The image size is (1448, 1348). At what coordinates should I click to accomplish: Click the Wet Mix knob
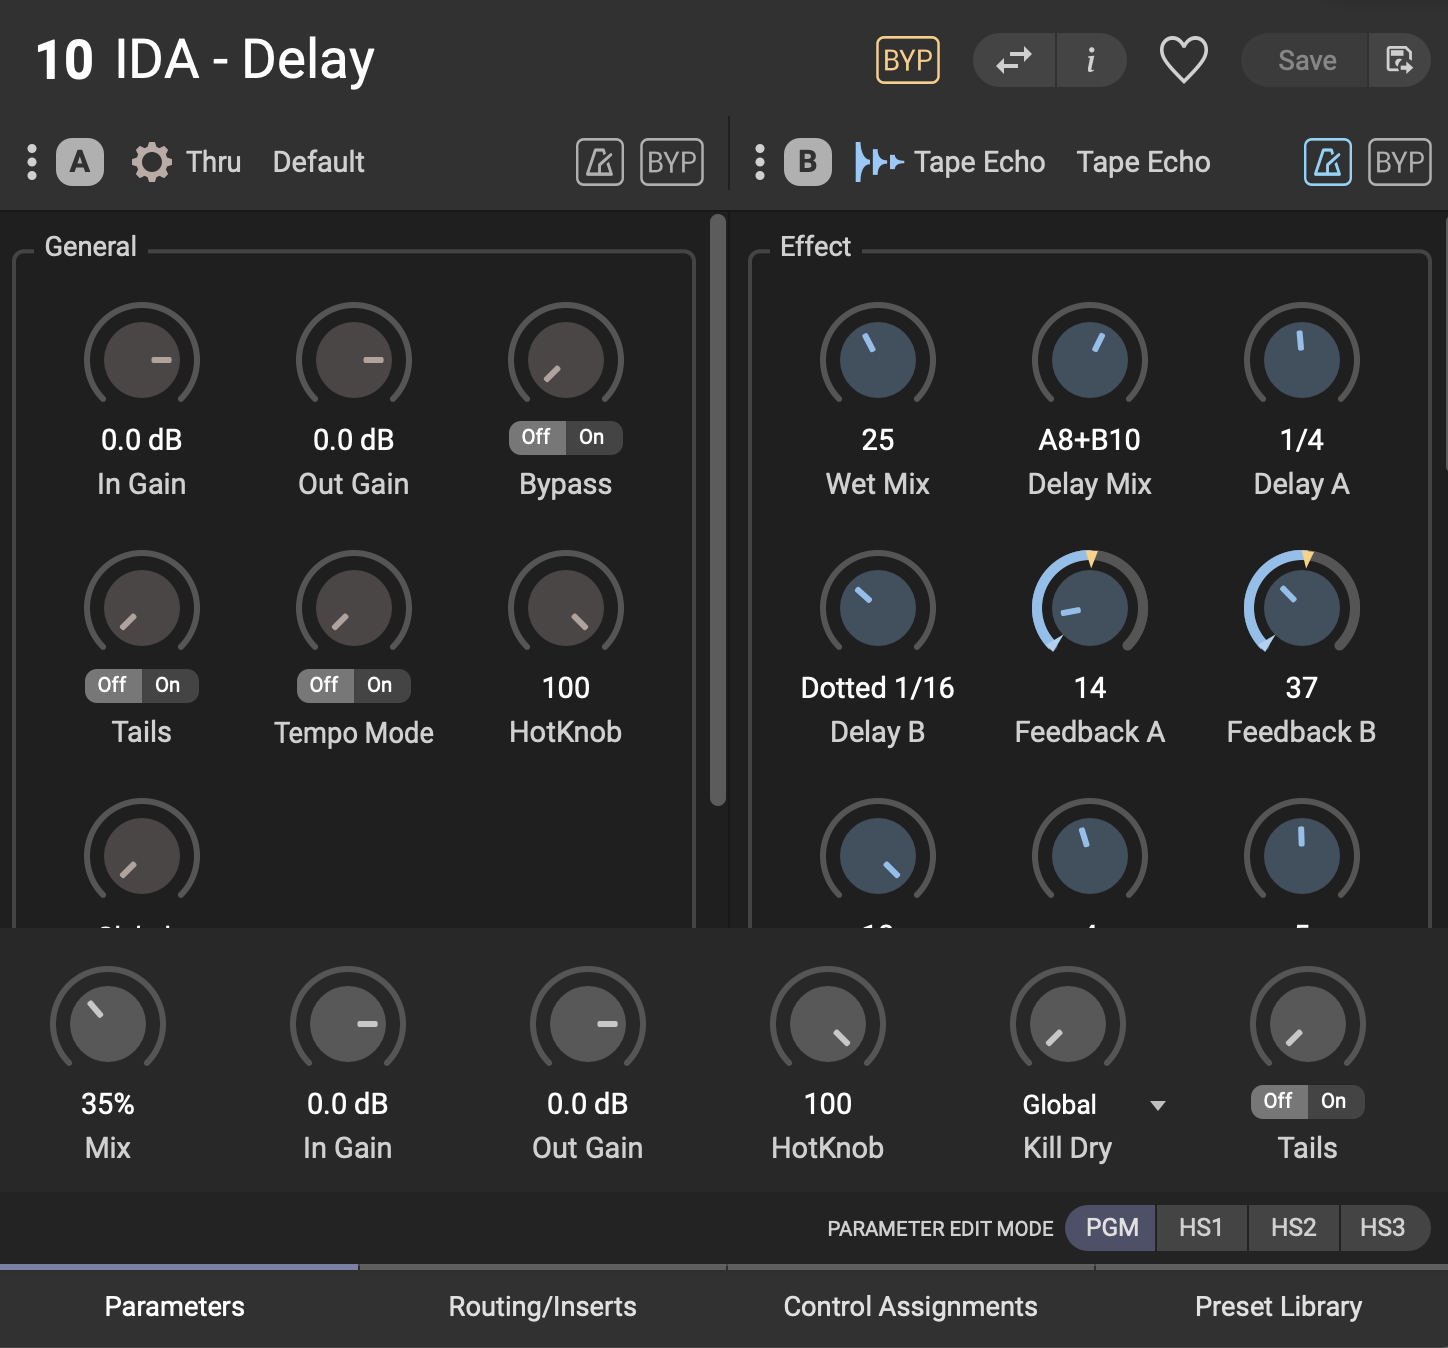pyautogui.click(x=877, y=360)
